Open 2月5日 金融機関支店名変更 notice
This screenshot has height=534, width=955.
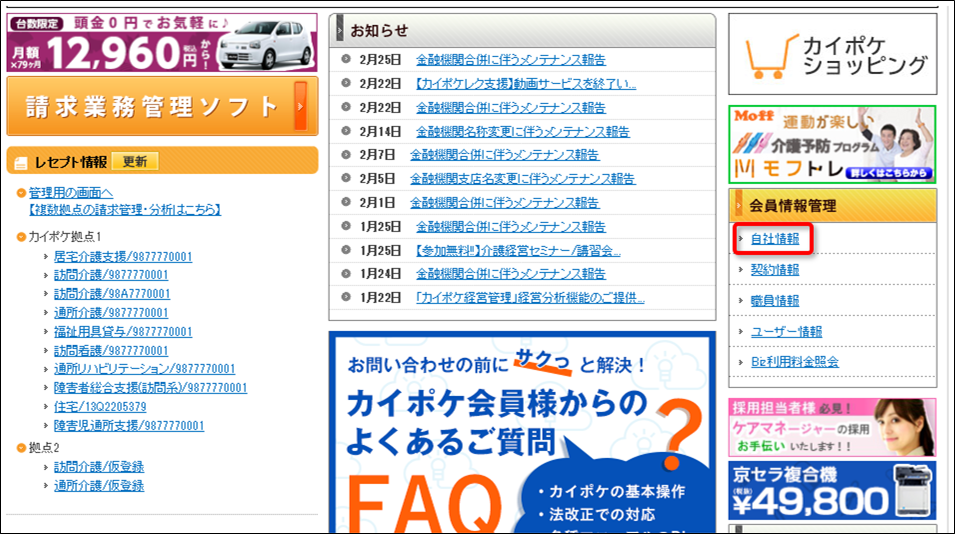pyautogui.click(x=523, y=178)
